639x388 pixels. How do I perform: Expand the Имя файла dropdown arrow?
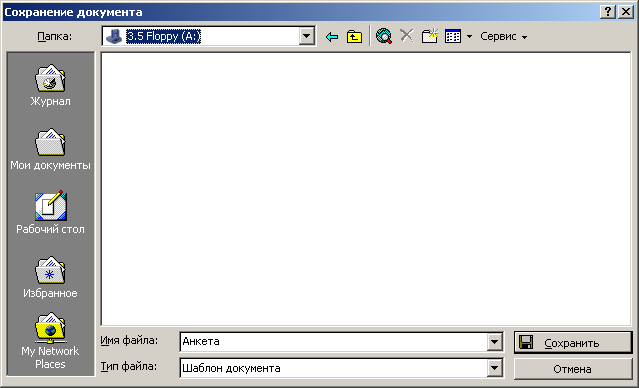coord(494,342)
